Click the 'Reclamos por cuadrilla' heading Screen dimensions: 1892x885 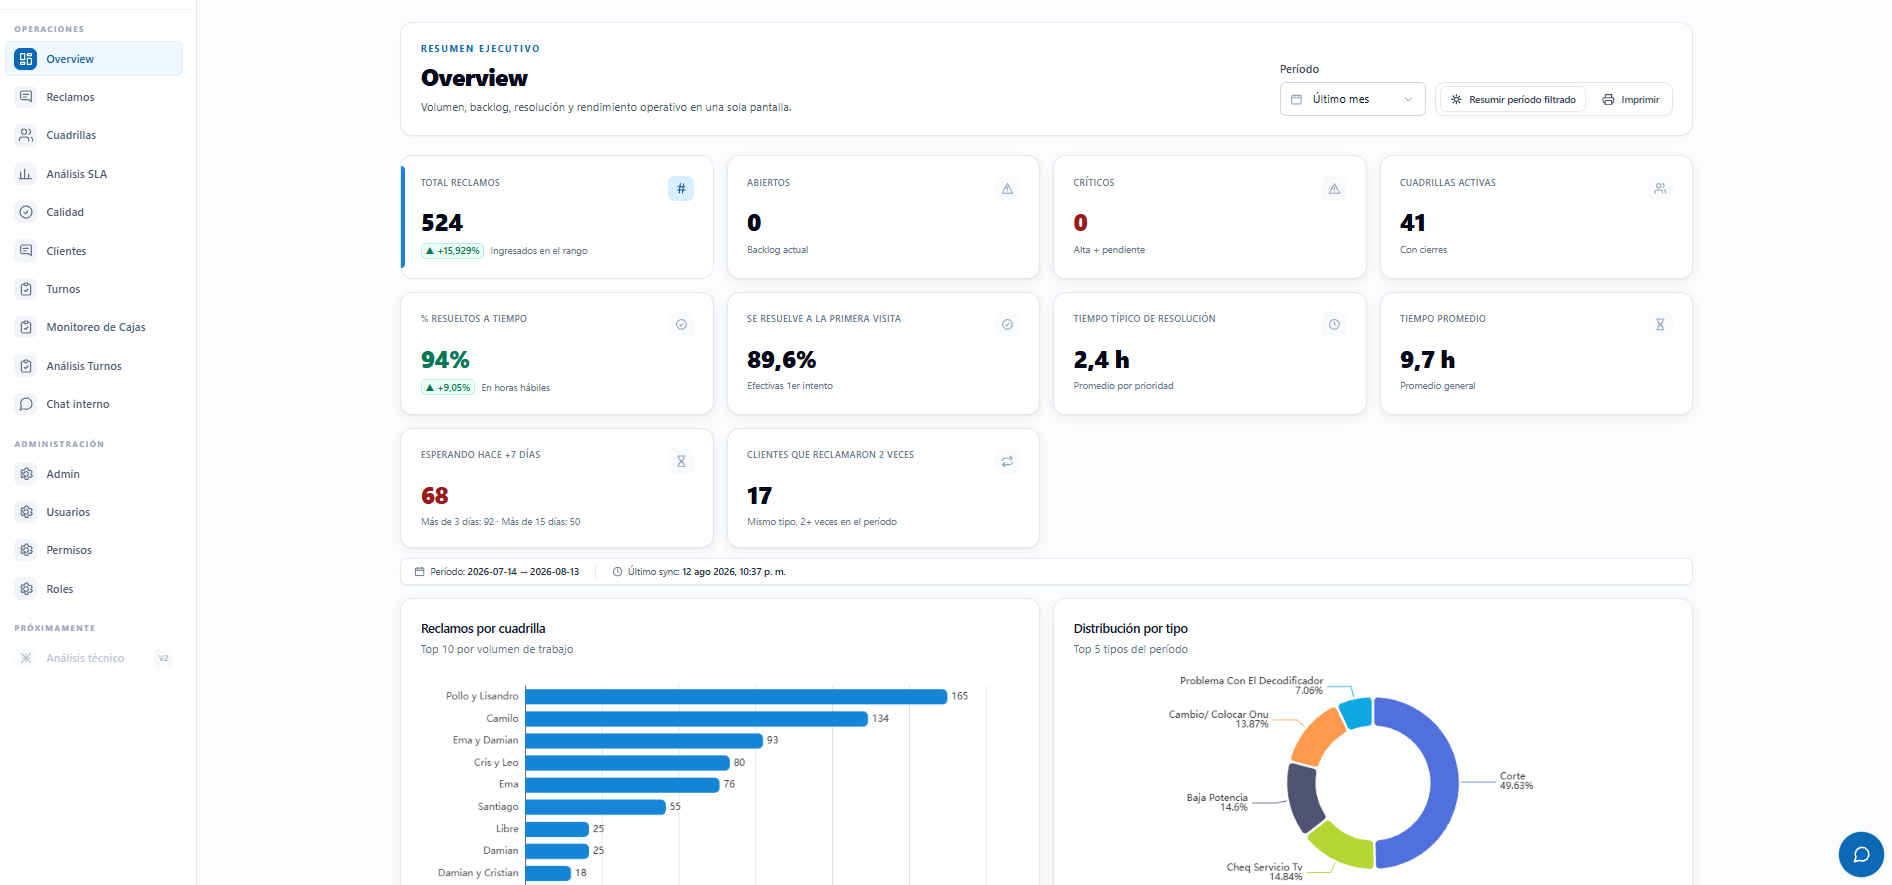(x=483, y=629)
